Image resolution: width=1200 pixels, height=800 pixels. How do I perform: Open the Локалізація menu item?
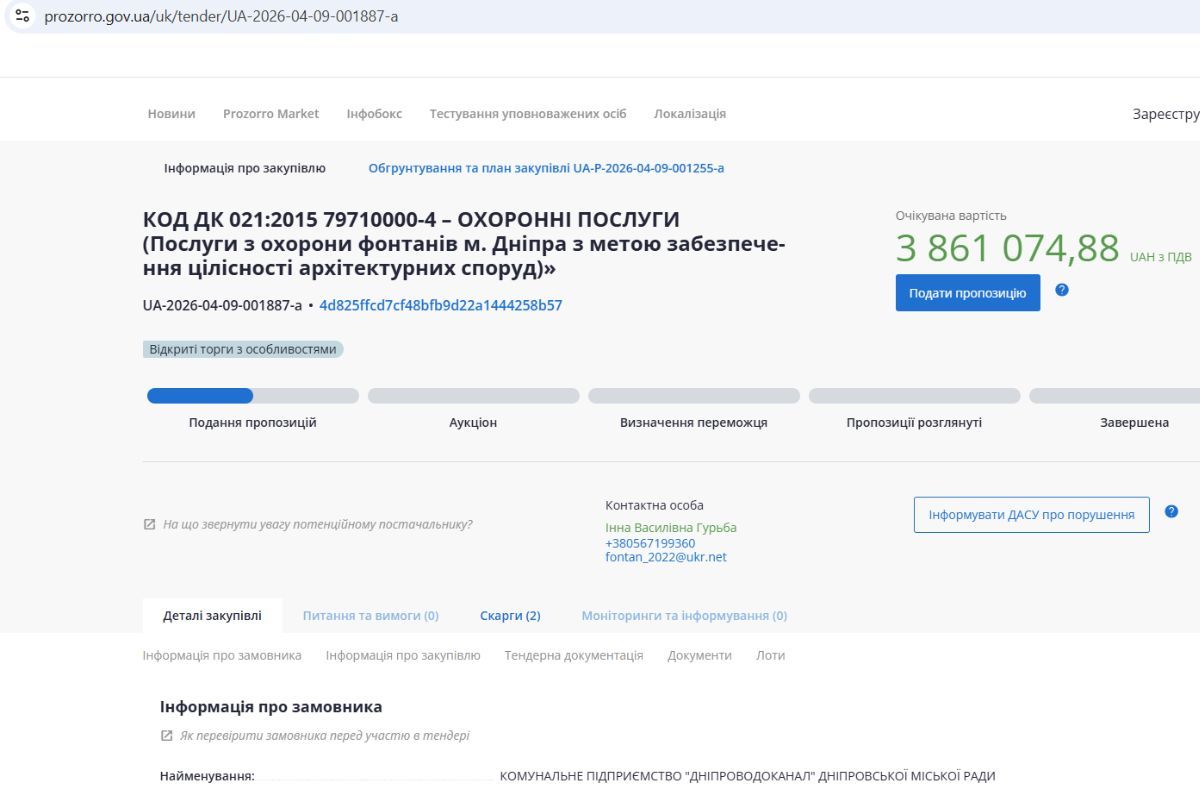pos(690,113)
